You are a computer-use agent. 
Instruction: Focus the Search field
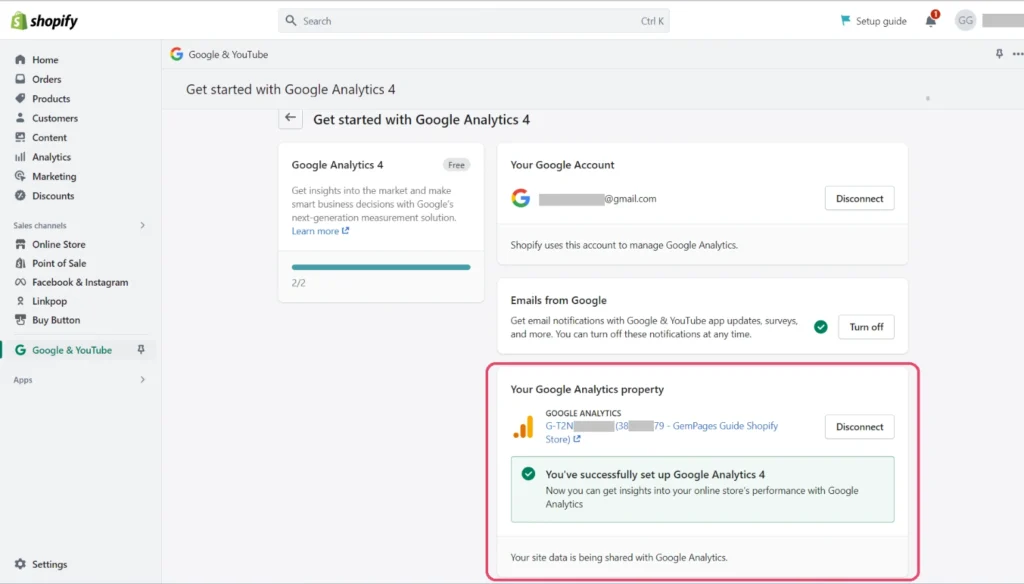[x=473, y=21]
